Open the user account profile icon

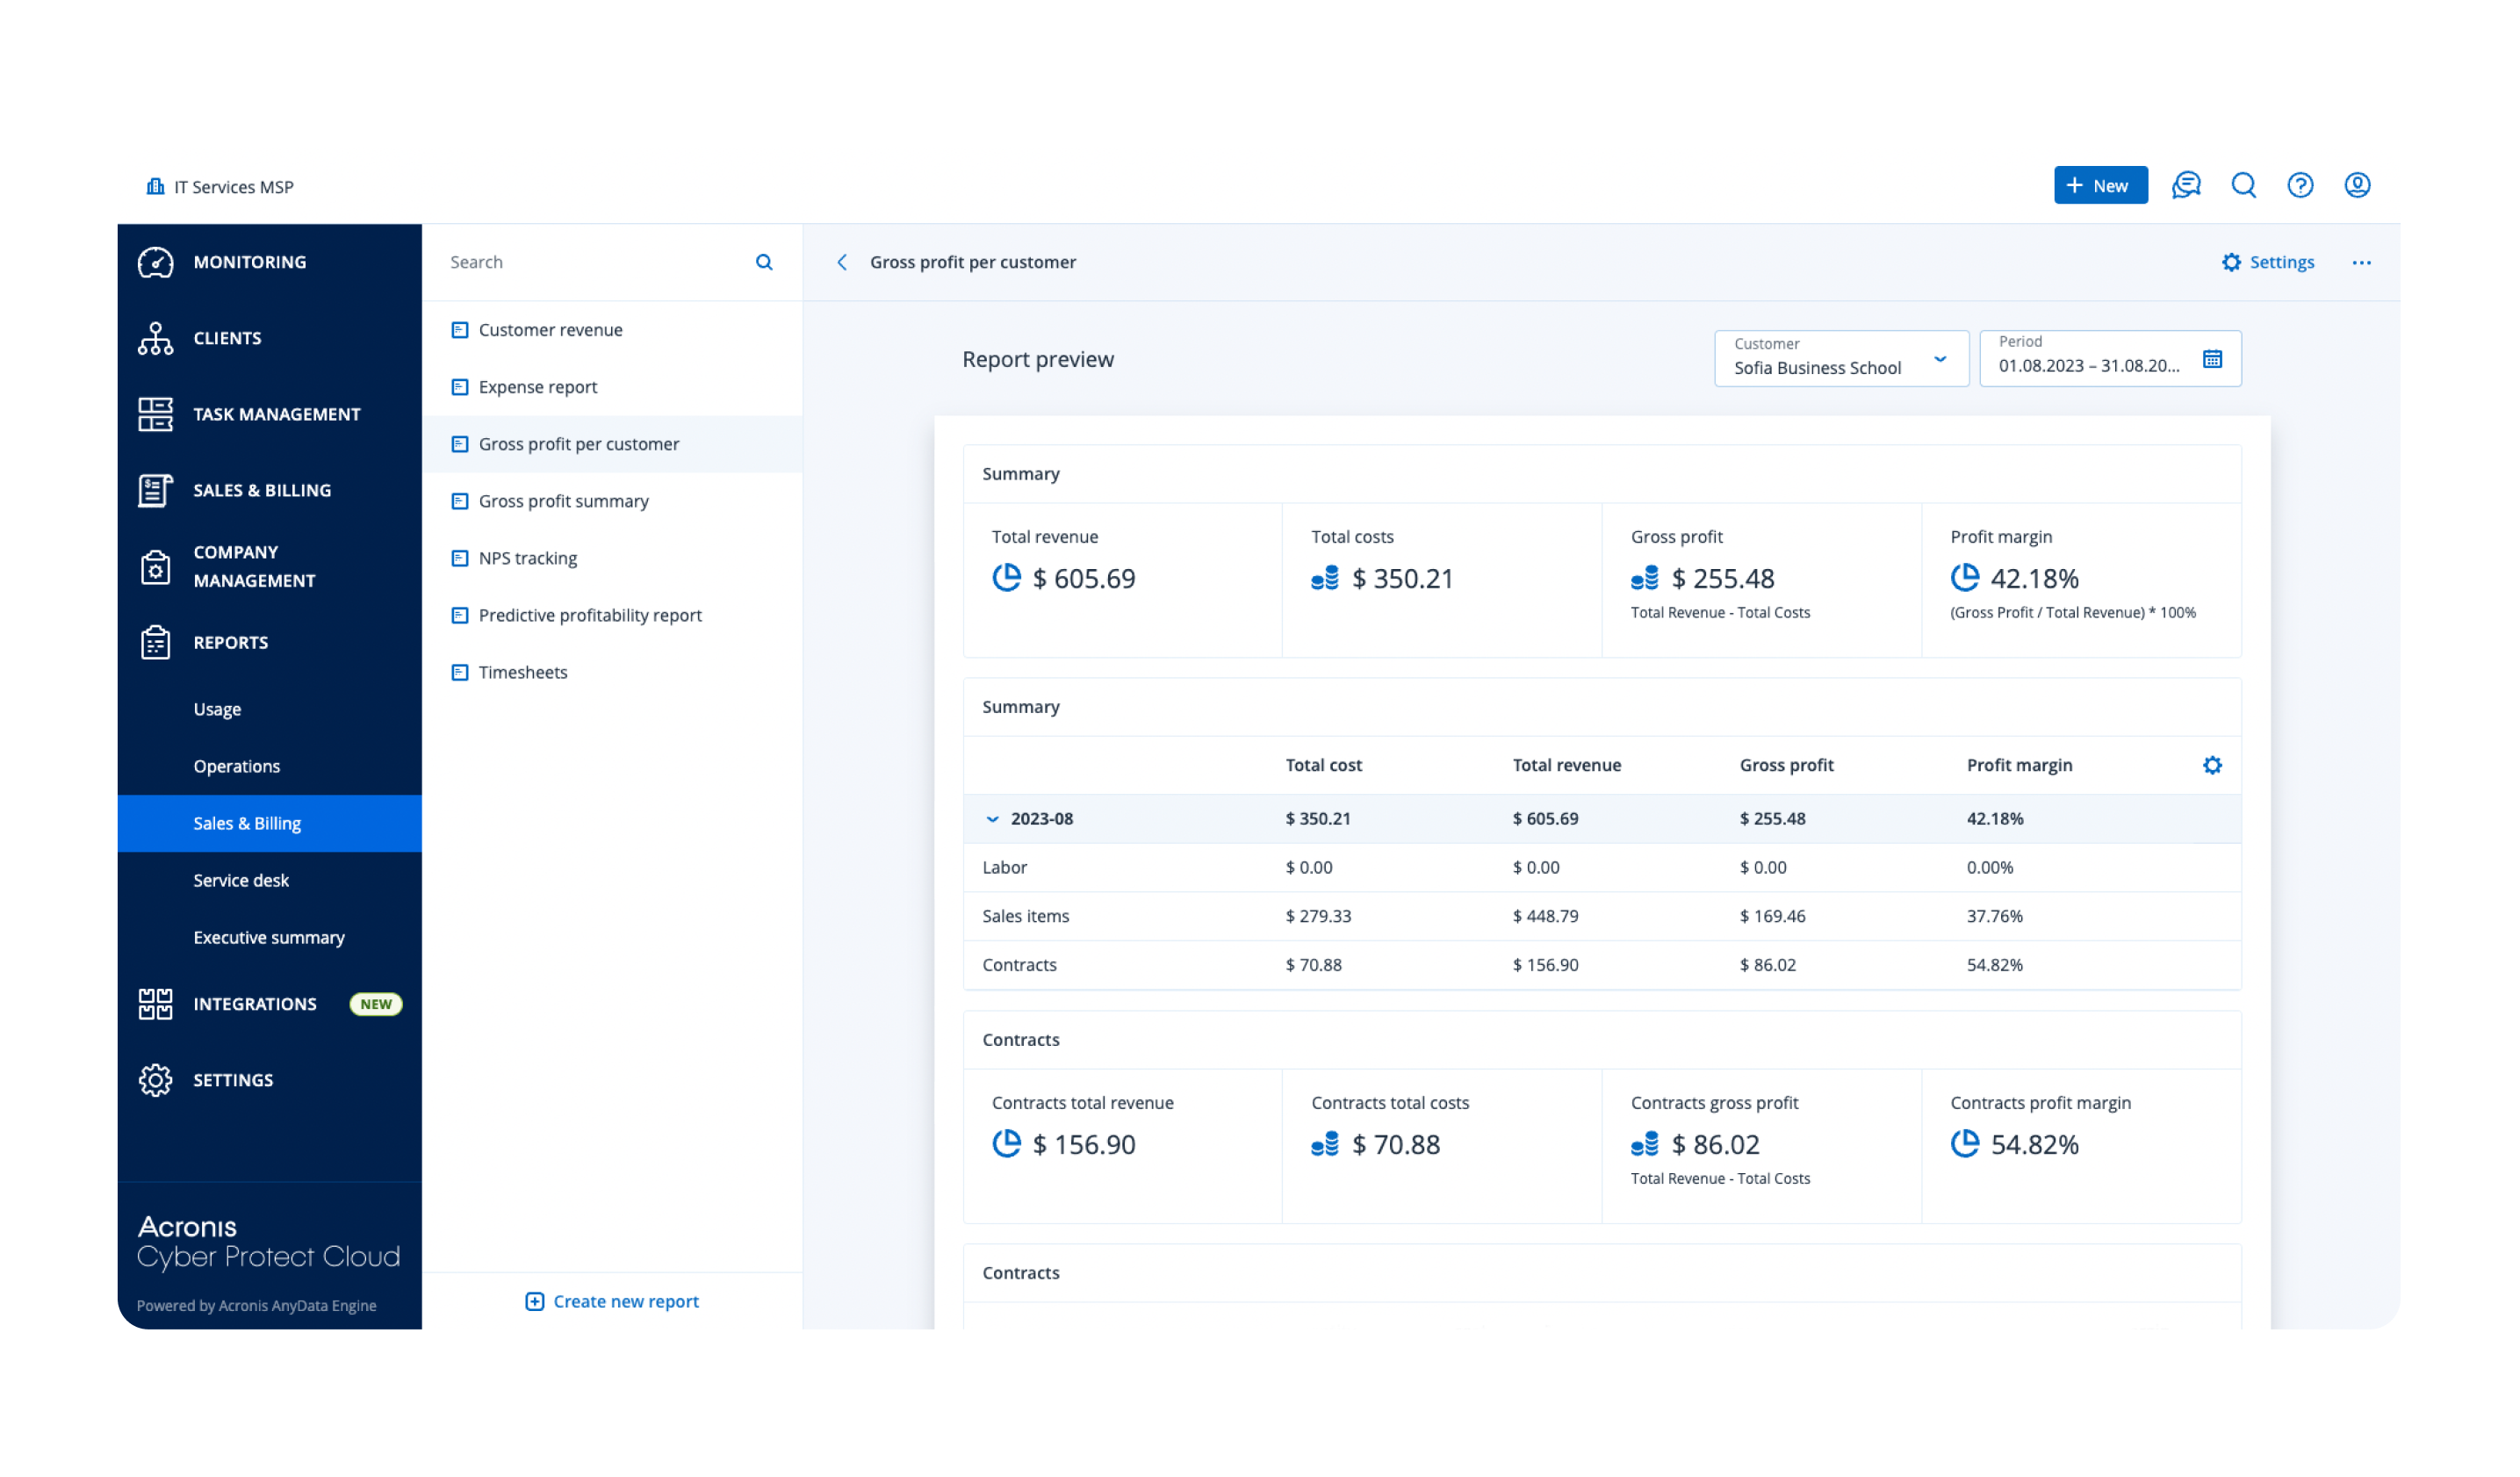2357,185
